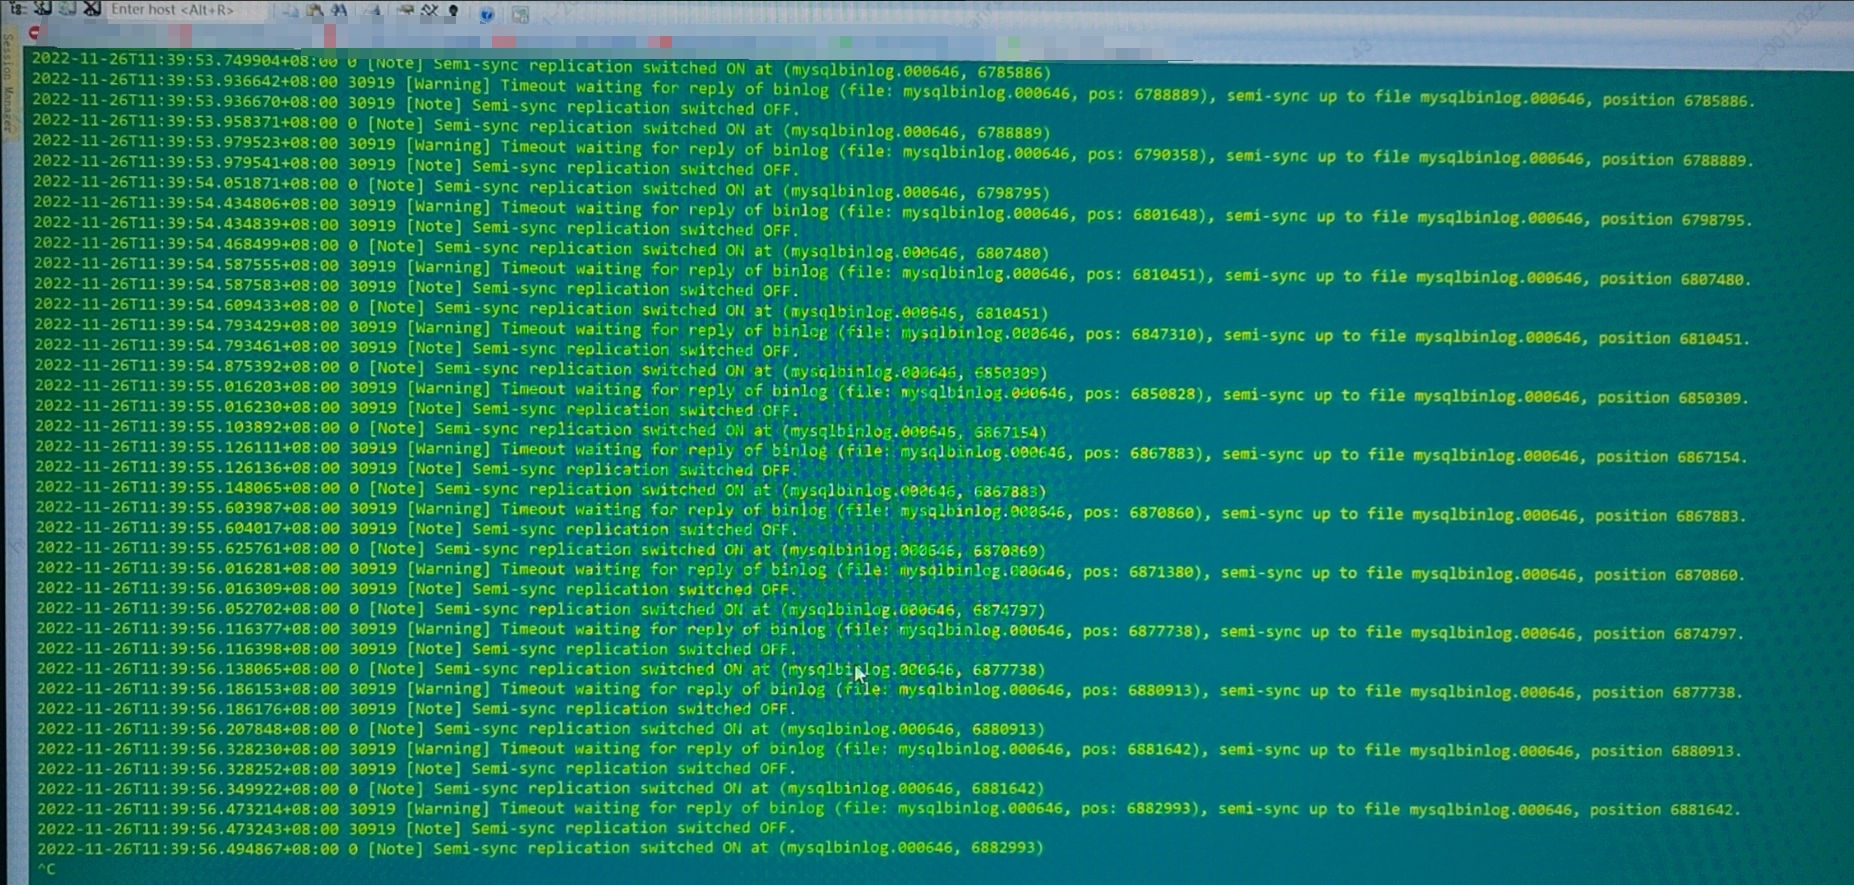Focus the Enter host input field
Viewport: 1854px width, 885px height.
187,10
